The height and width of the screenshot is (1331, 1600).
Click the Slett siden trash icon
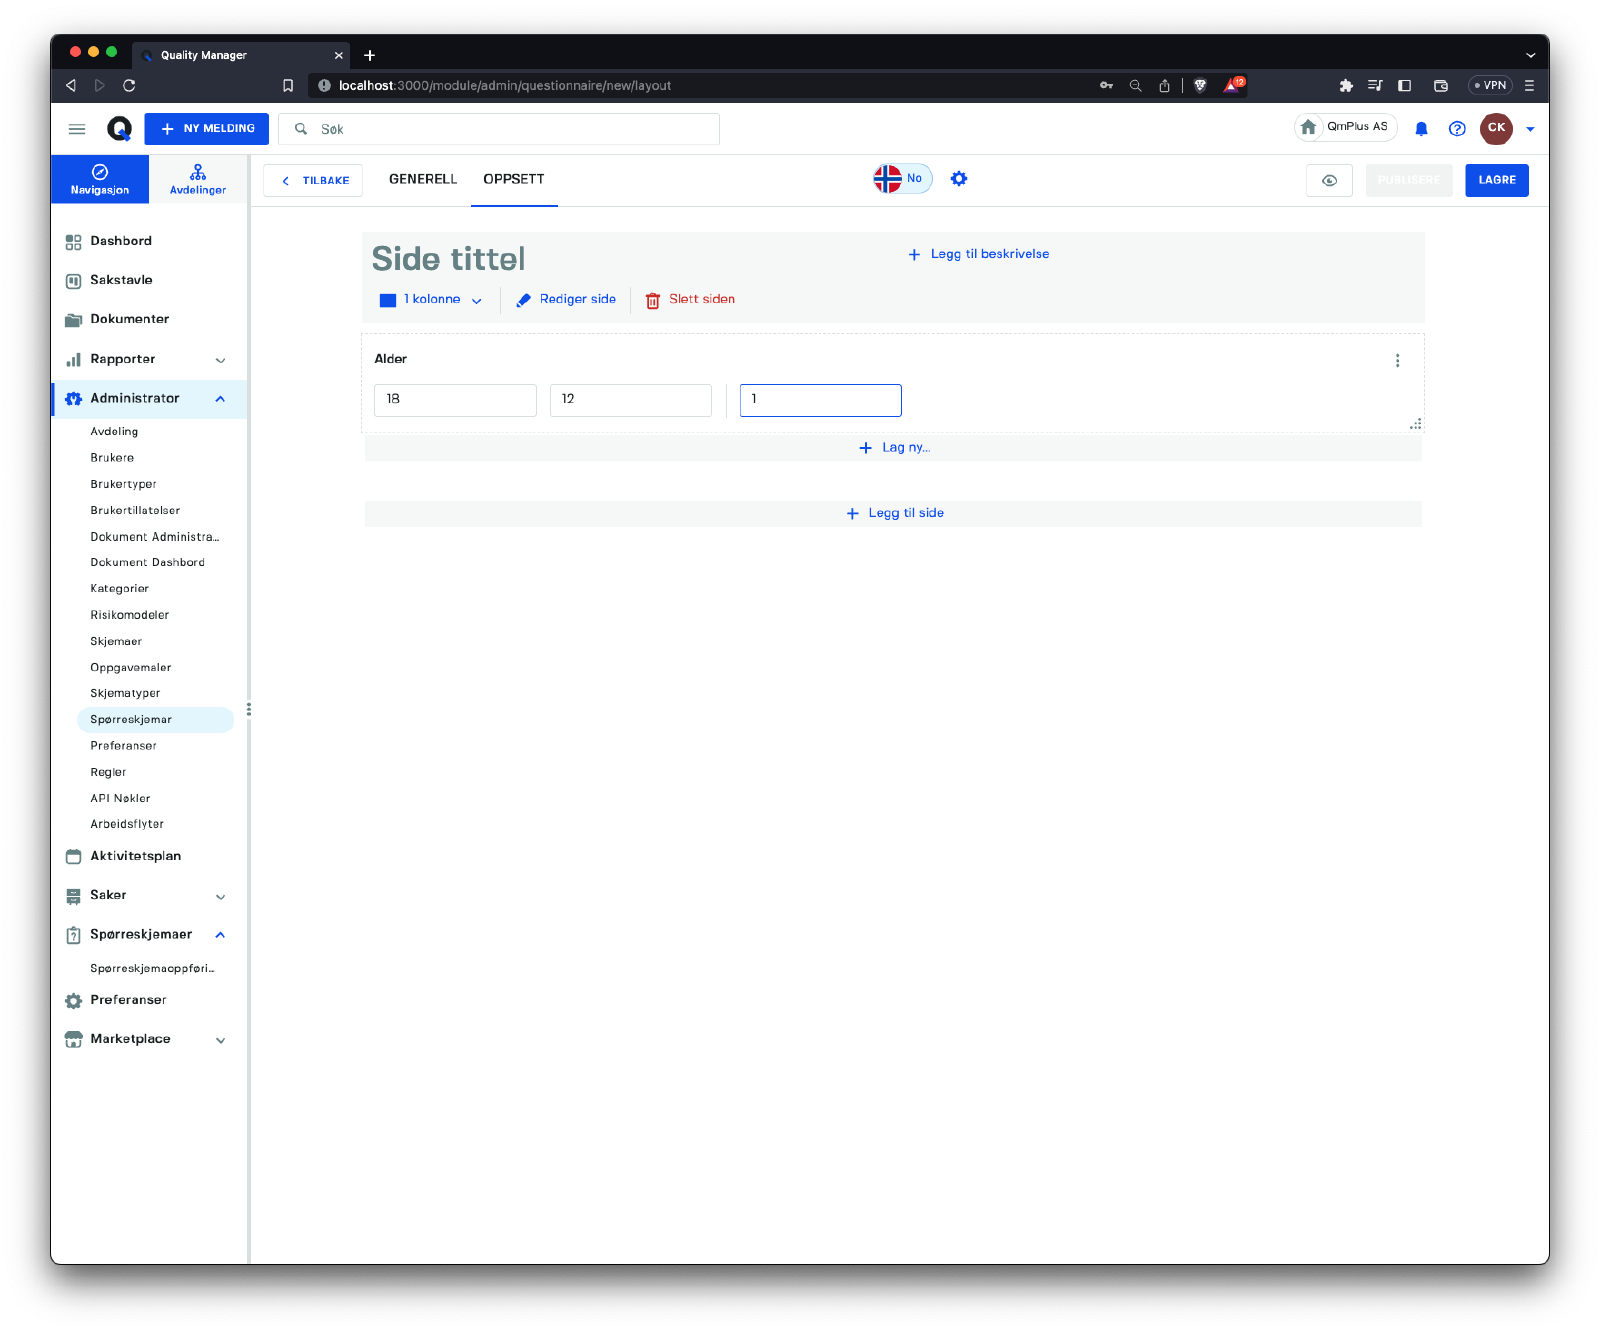tap(653, 300)
